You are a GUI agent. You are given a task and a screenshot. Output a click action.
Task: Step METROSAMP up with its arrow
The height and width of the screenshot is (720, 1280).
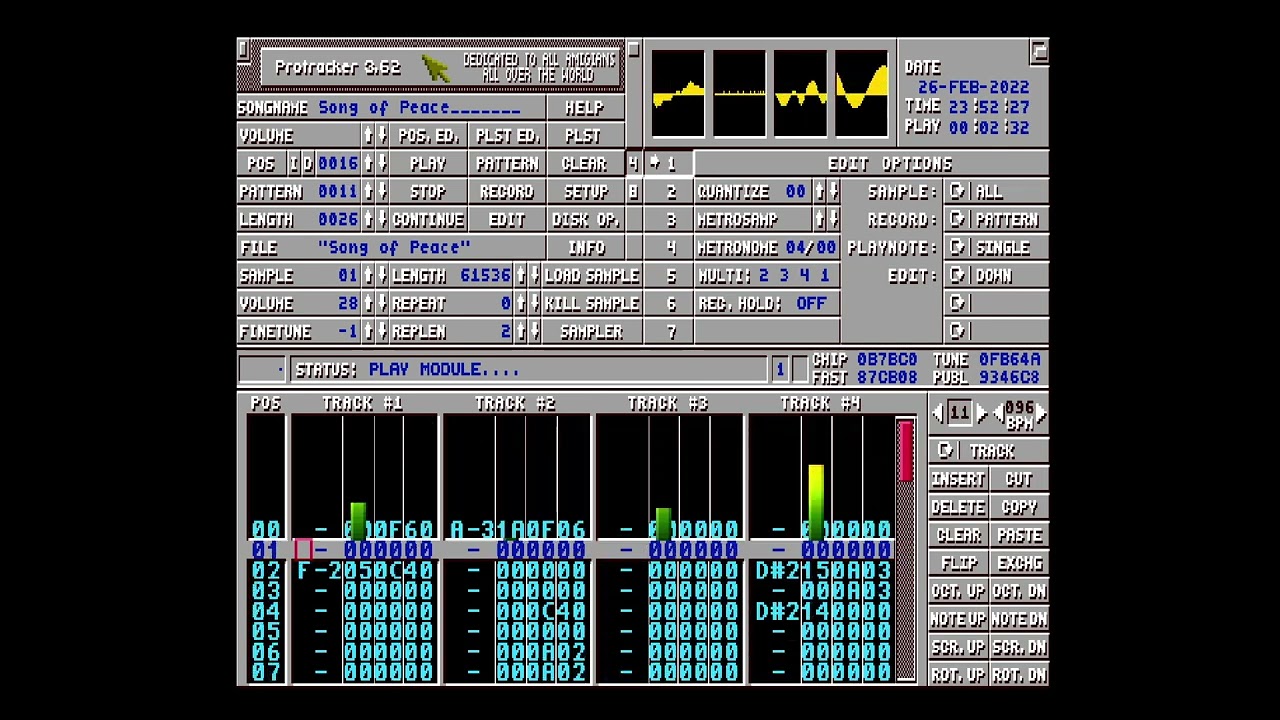tap(820, 220)
